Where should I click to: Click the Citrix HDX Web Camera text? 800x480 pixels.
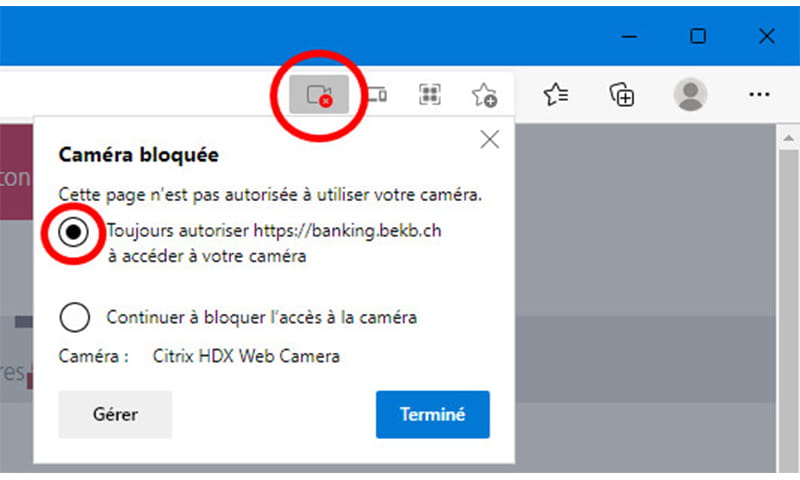pos(246,356)
